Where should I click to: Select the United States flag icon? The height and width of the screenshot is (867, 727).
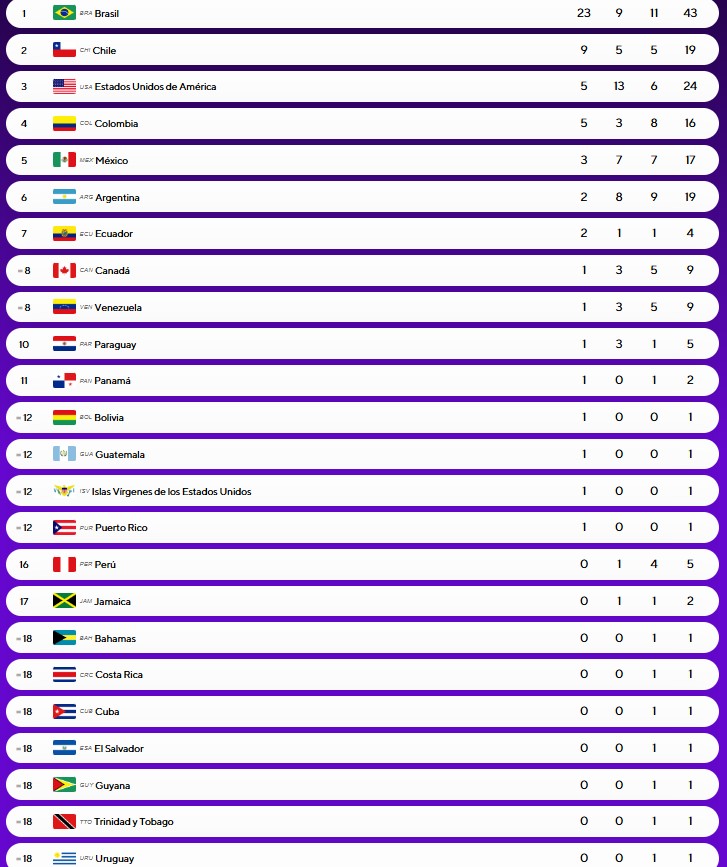coord(64,86)
